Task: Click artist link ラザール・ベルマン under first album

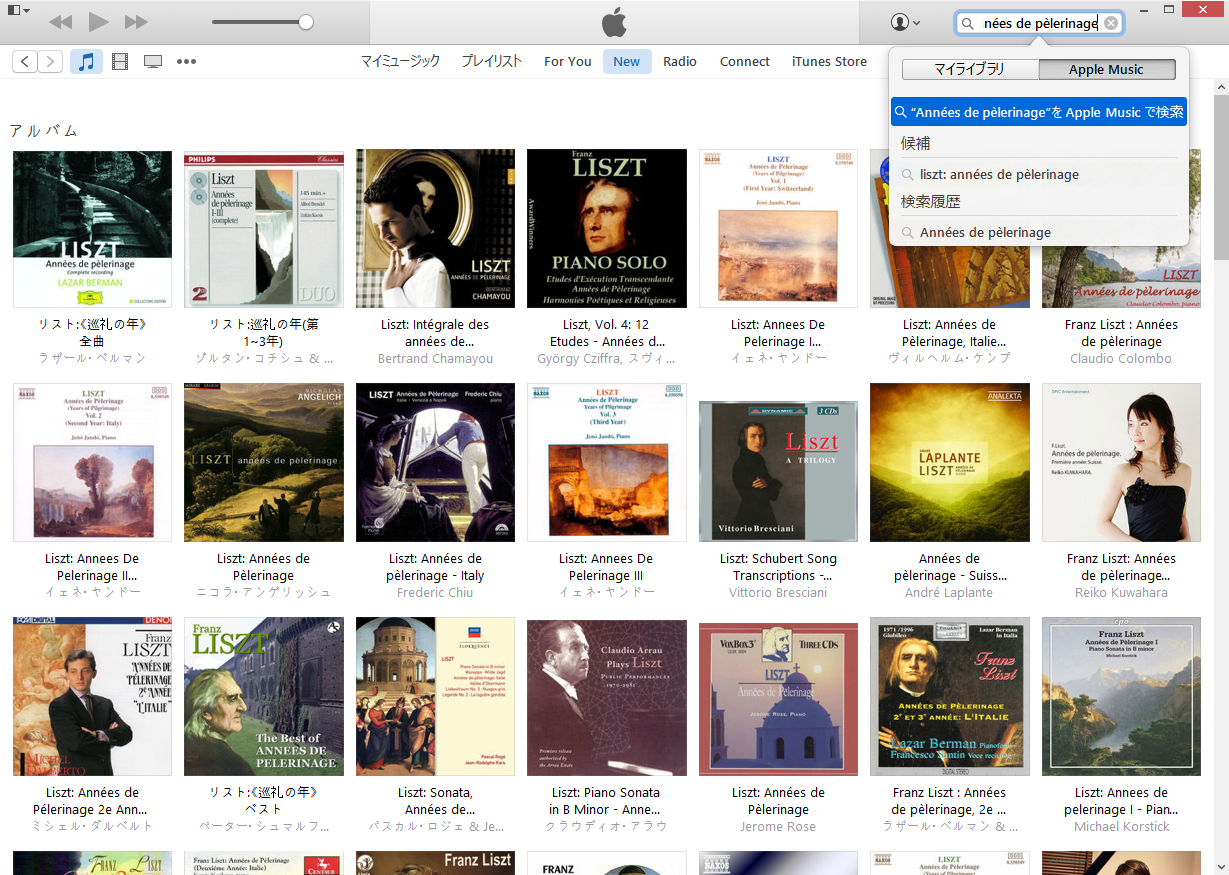Action: tap(93, 358)
